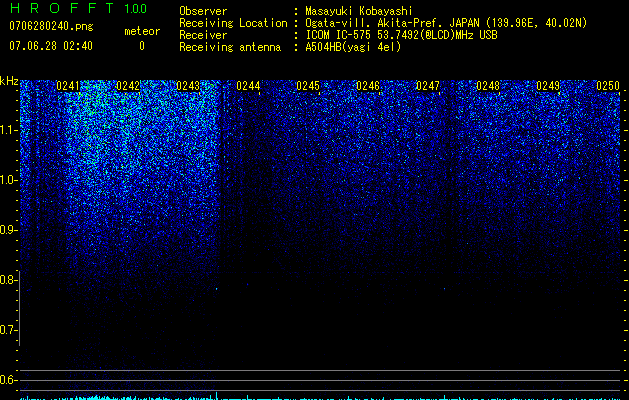The width and height of the screenshot is (629, 400).
Task: Click the 0249 time marker
Action: (548, 86)
